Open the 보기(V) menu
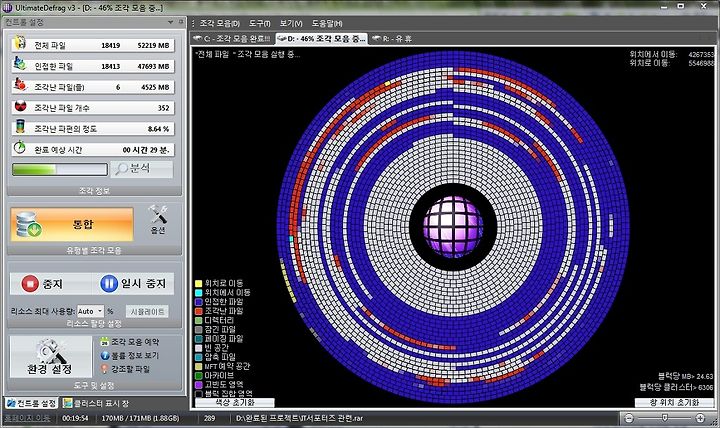720x428 pixels. click(x=291, y=23)
